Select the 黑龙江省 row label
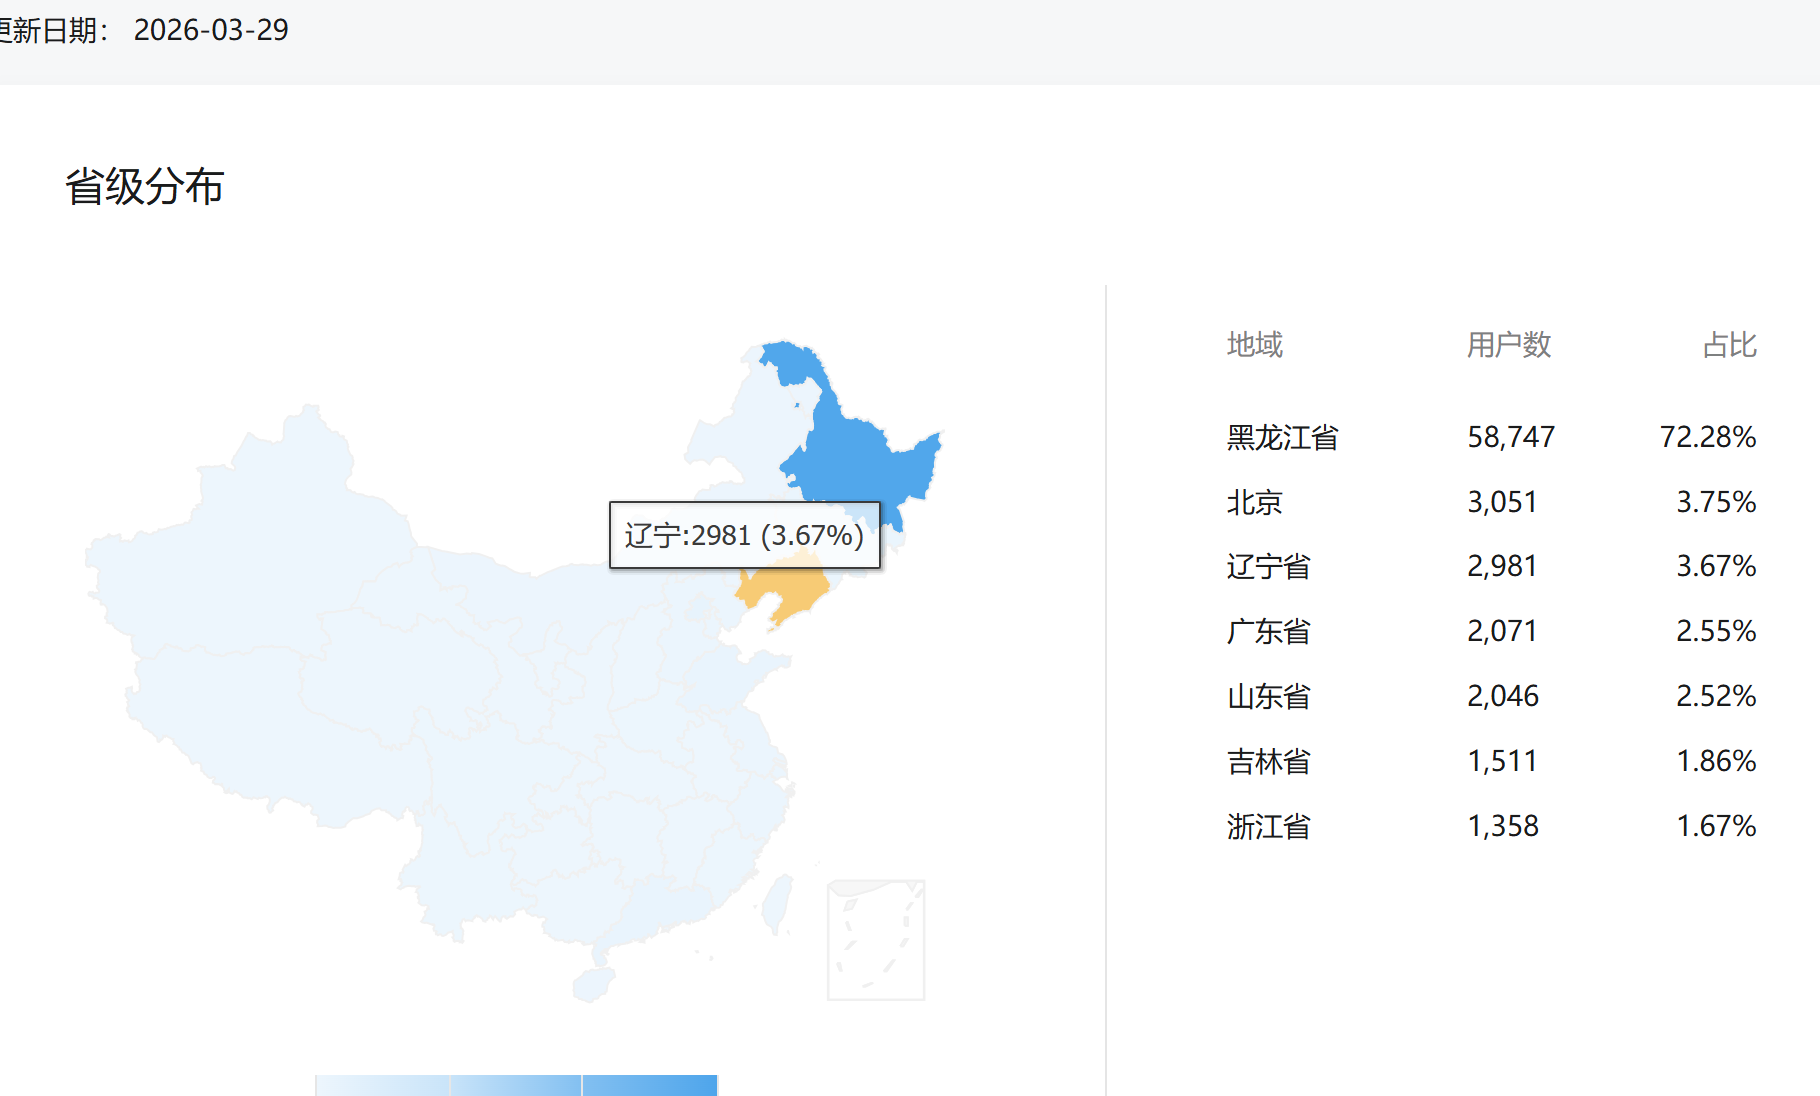The width and height of the screenshot is (1820, 1096). tap(1283, 437)
